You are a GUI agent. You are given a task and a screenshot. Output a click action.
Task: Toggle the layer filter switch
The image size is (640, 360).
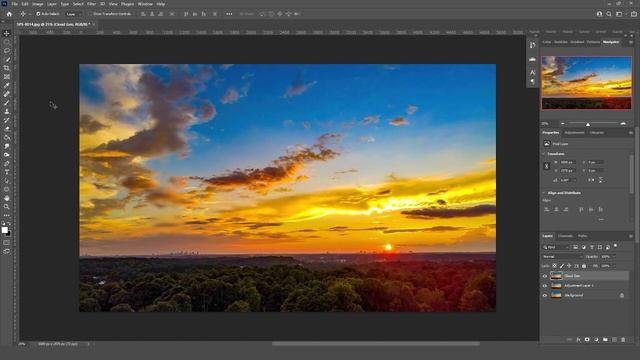pyautogui.click(x=616, y=246)
